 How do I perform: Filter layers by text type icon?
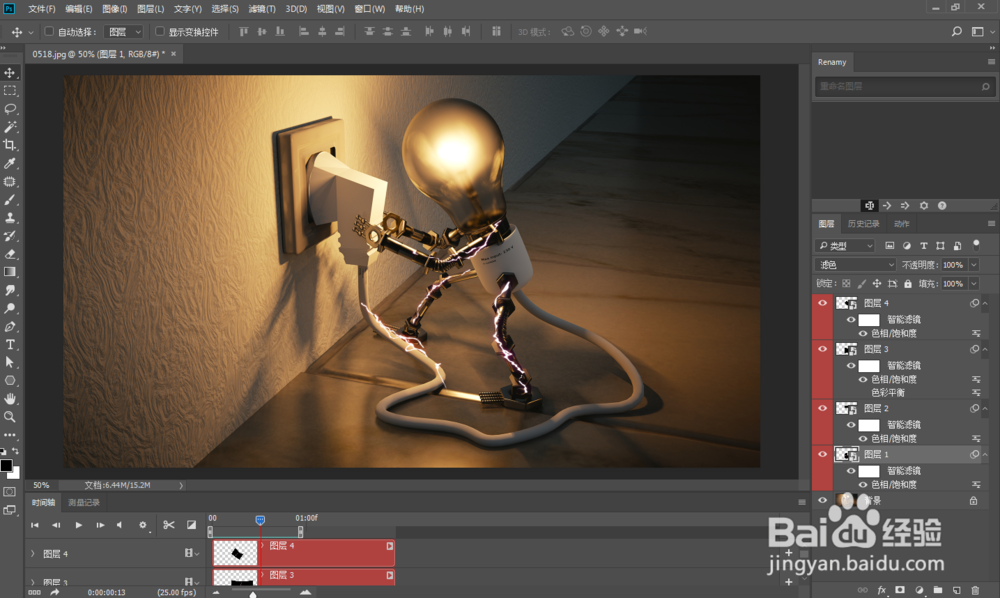[923, 245]
